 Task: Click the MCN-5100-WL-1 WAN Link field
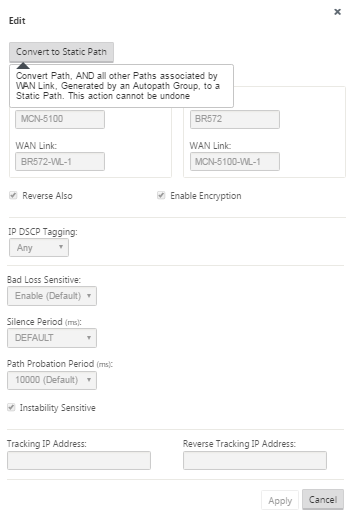[235, 162]
